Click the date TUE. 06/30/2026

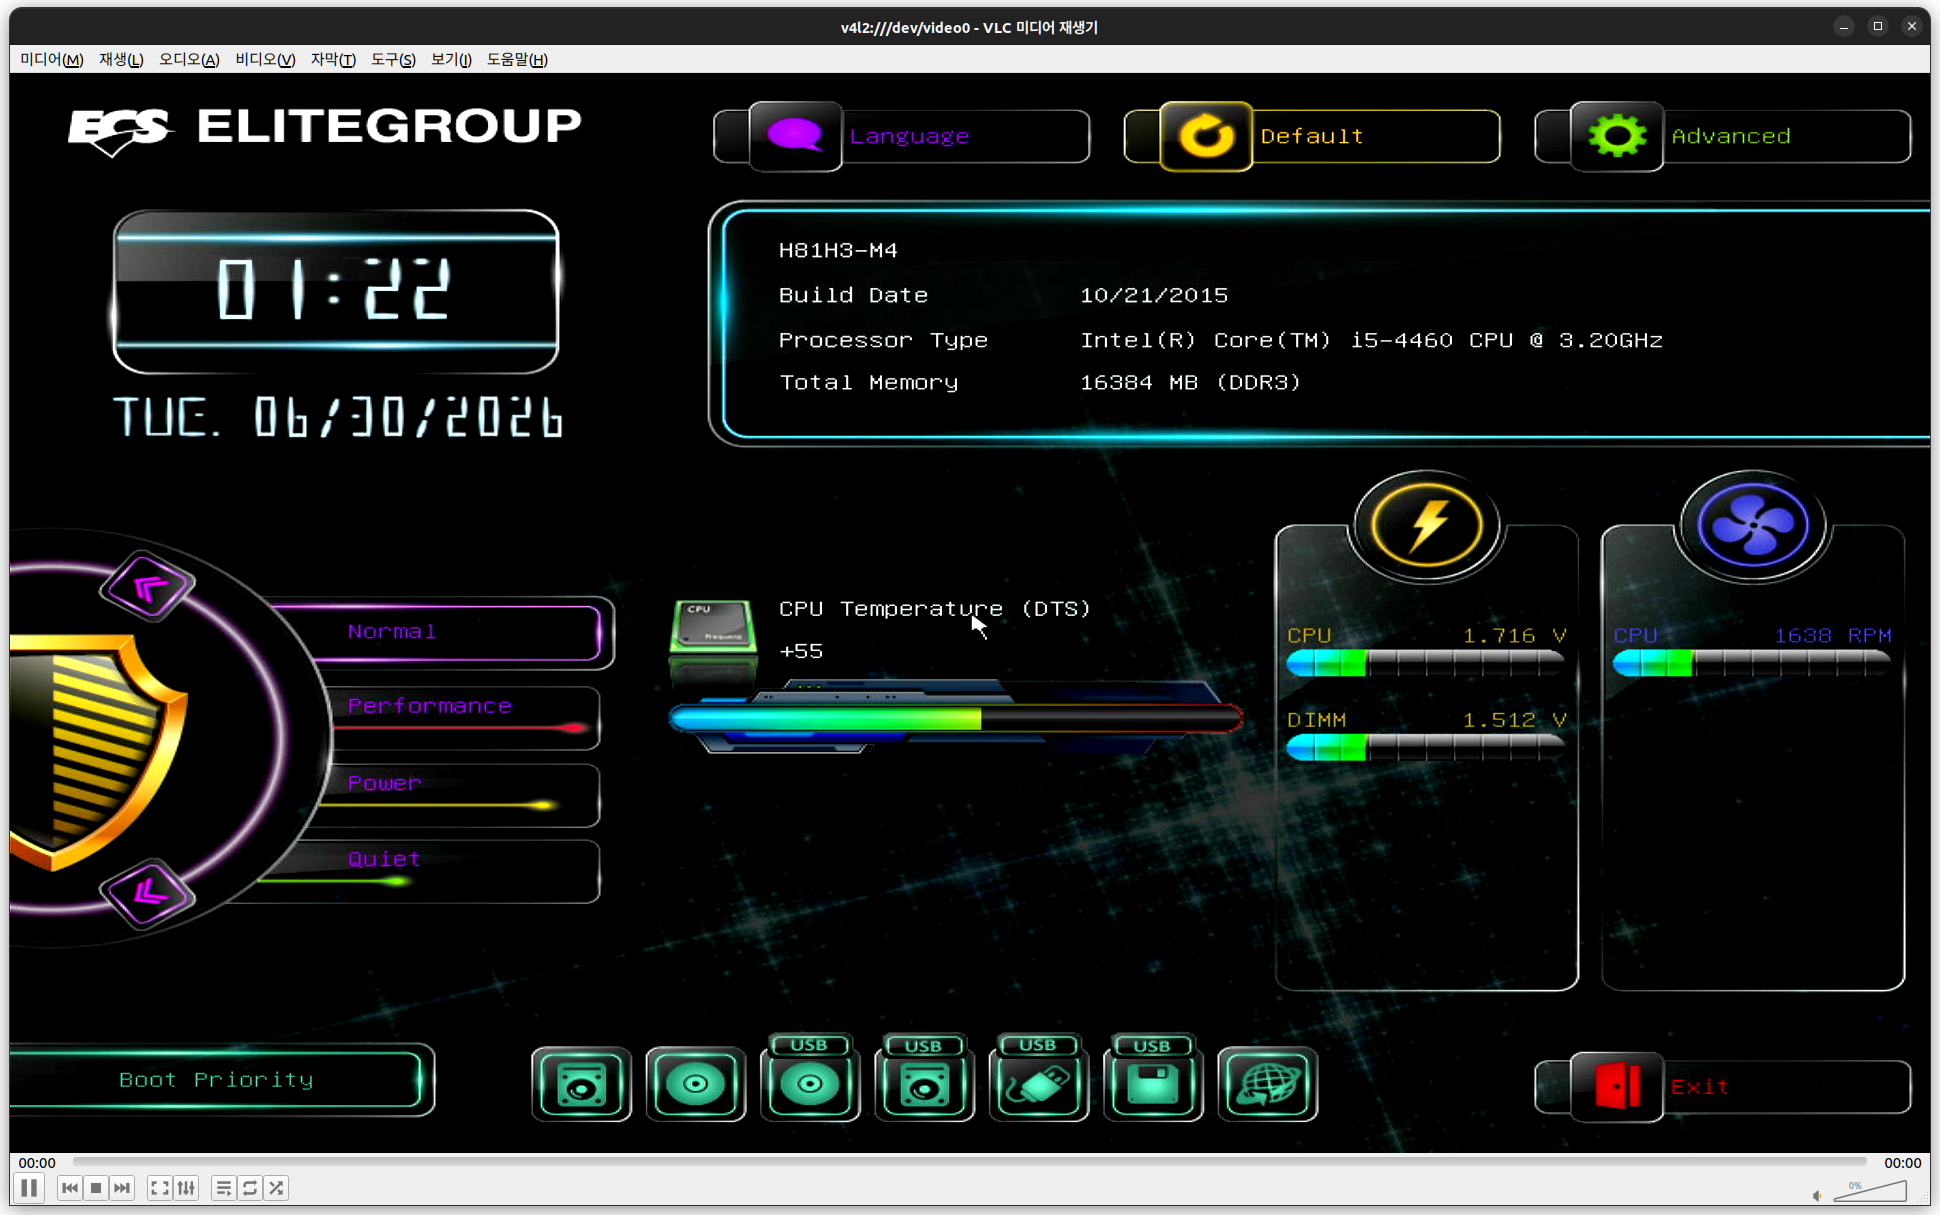[338, 417]
